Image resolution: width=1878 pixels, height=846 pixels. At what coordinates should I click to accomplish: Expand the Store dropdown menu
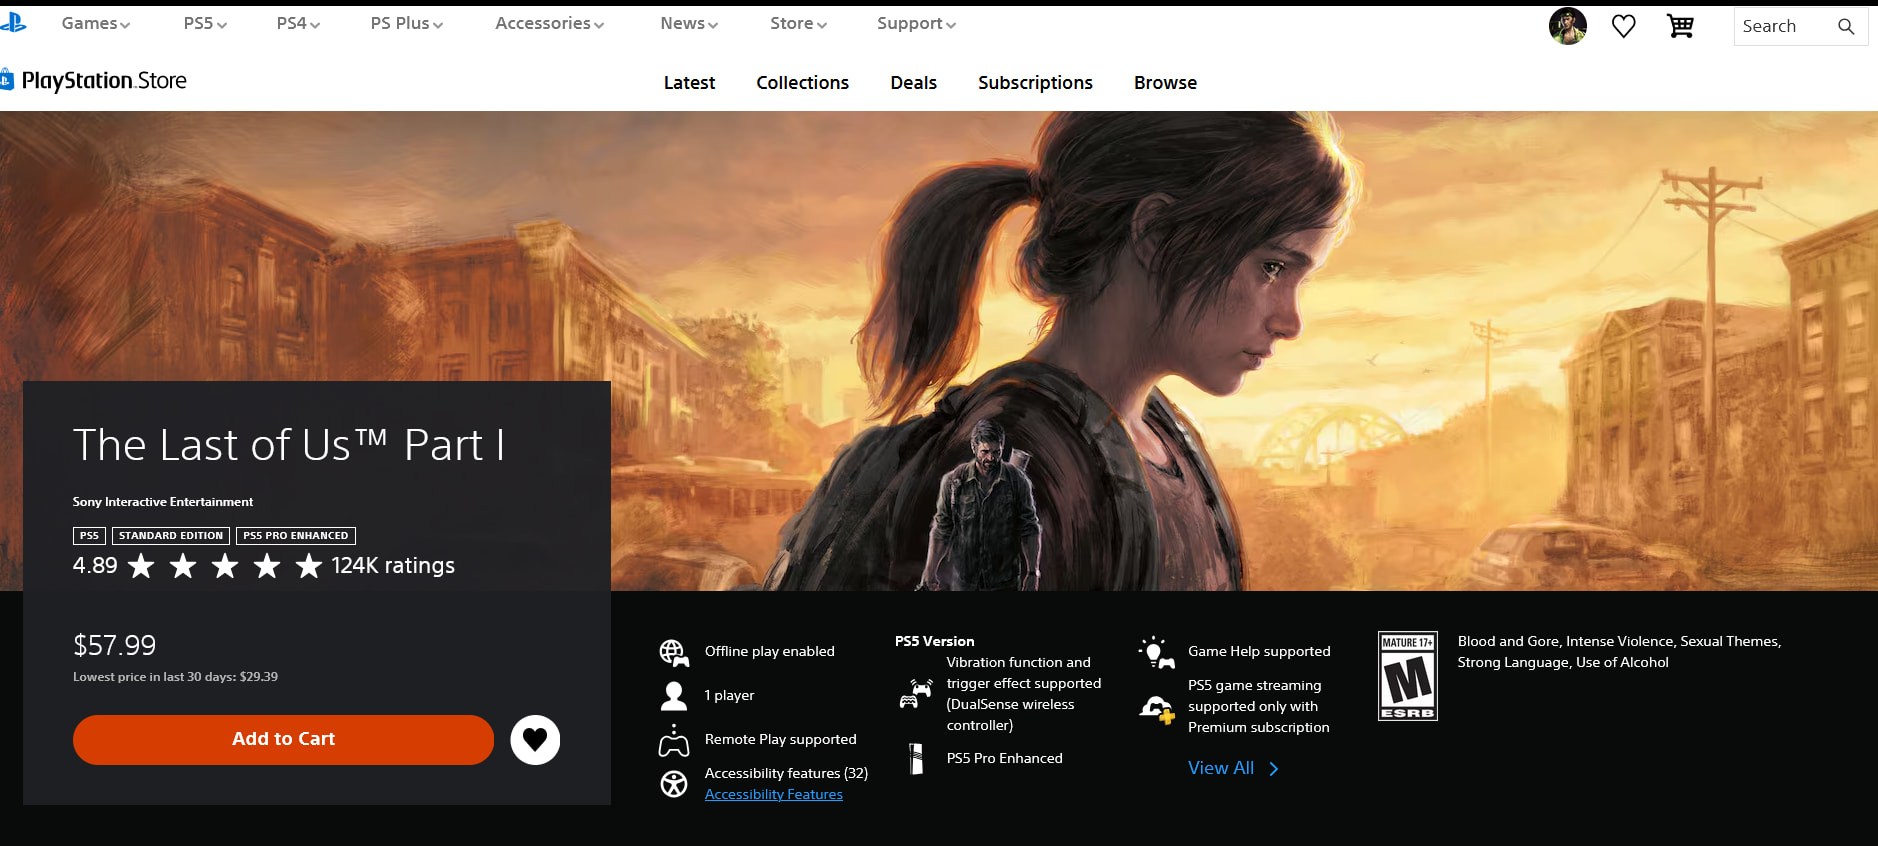point(798,23)
